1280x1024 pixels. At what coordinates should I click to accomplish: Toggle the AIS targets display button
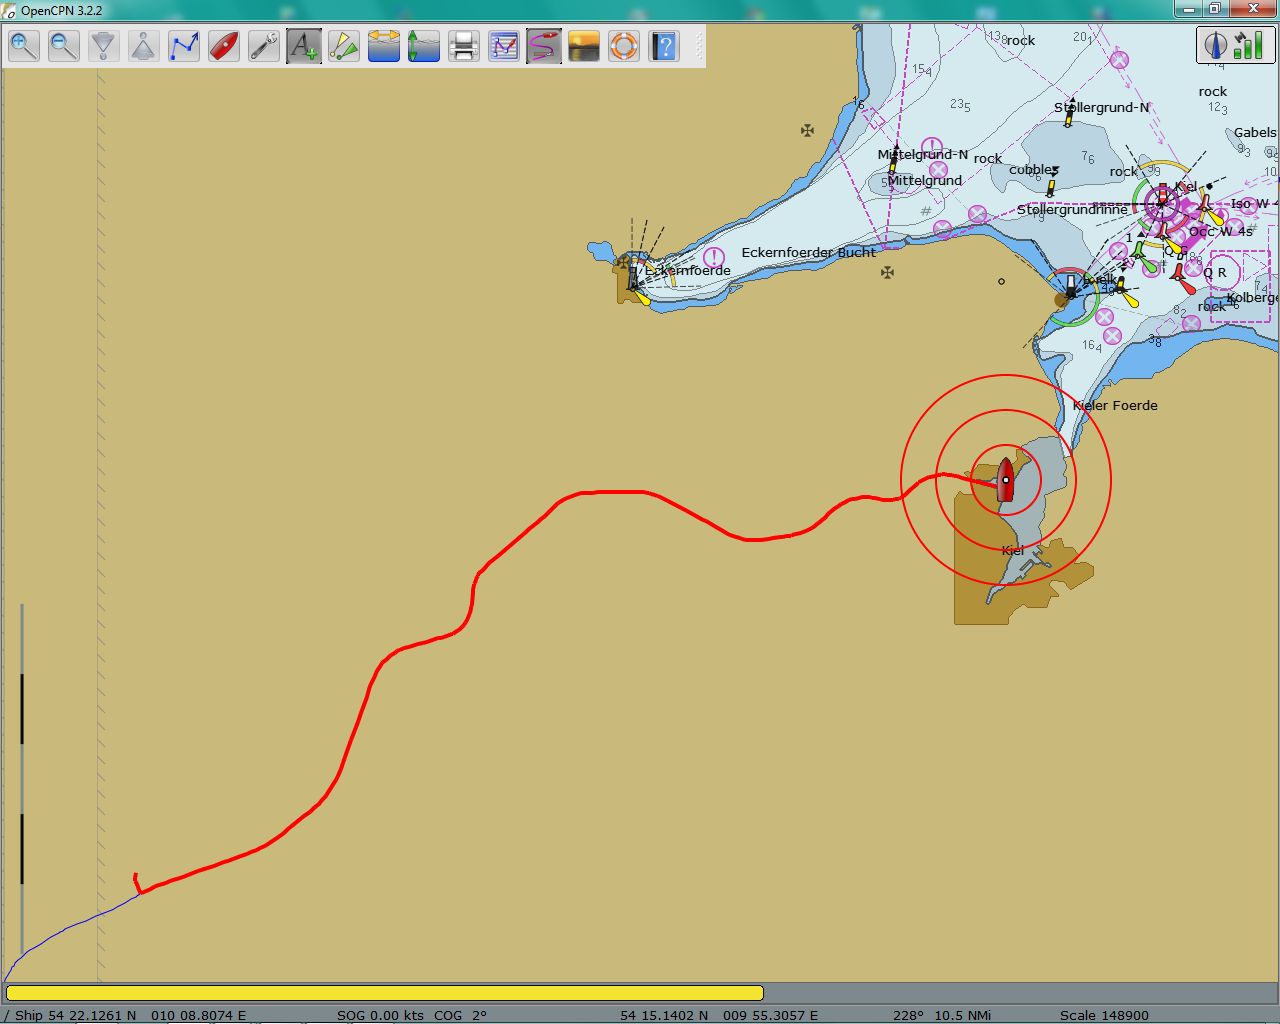point(344,46)
